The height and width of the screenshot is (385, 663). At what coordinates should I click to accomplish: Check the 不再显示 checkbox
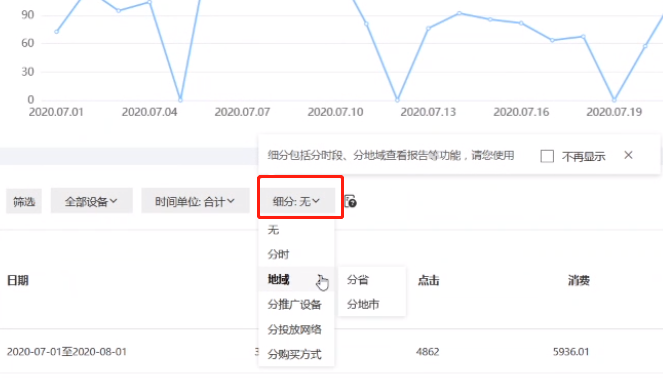547,156
